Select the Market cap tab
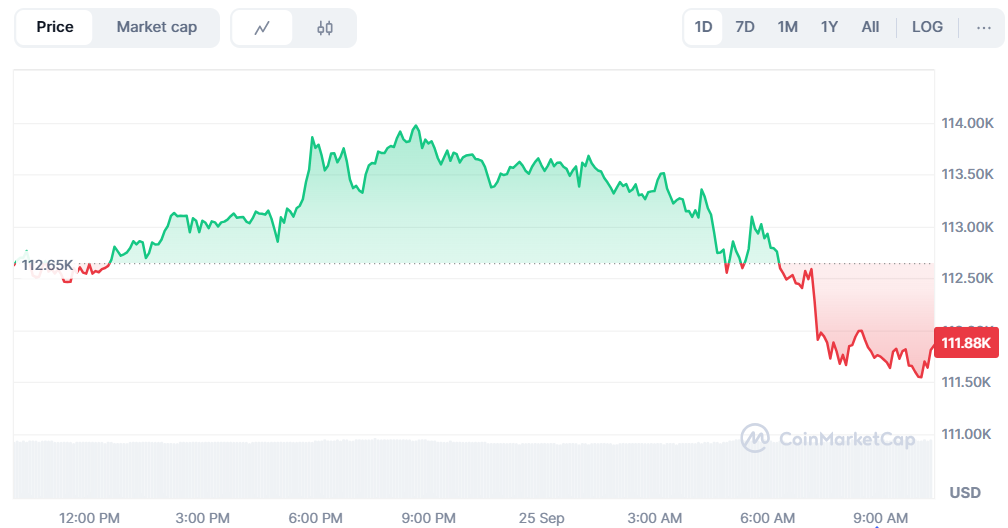 (156, 27)
